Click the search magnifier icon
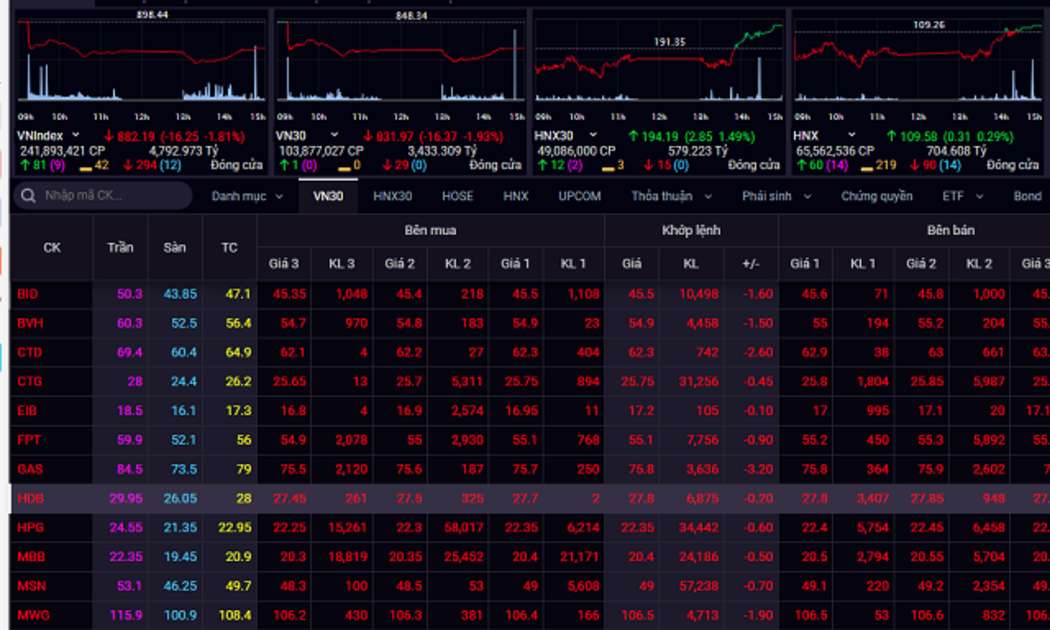This screenshot has height=630, width=1050. coord(28,196)
